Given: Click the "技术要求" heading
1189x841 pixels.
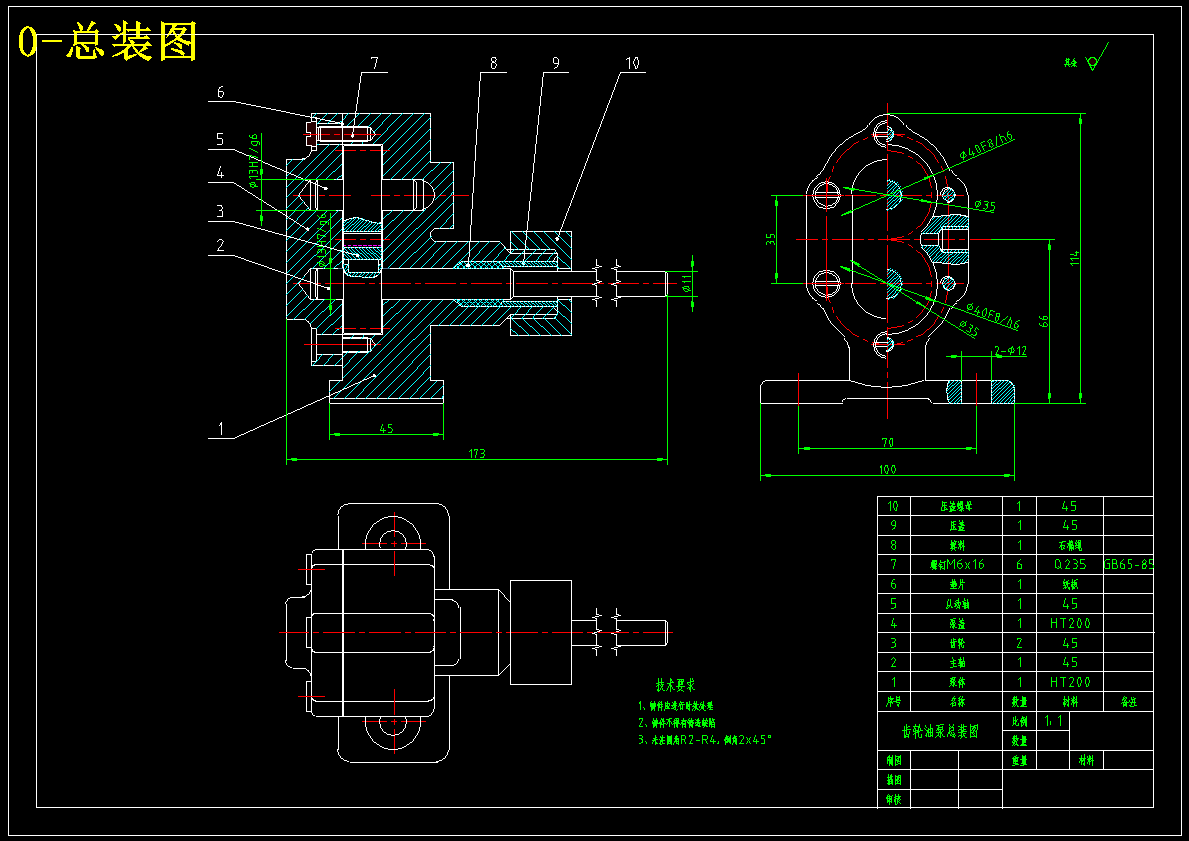Looking at the screenshot, I should tap(676, 685).
